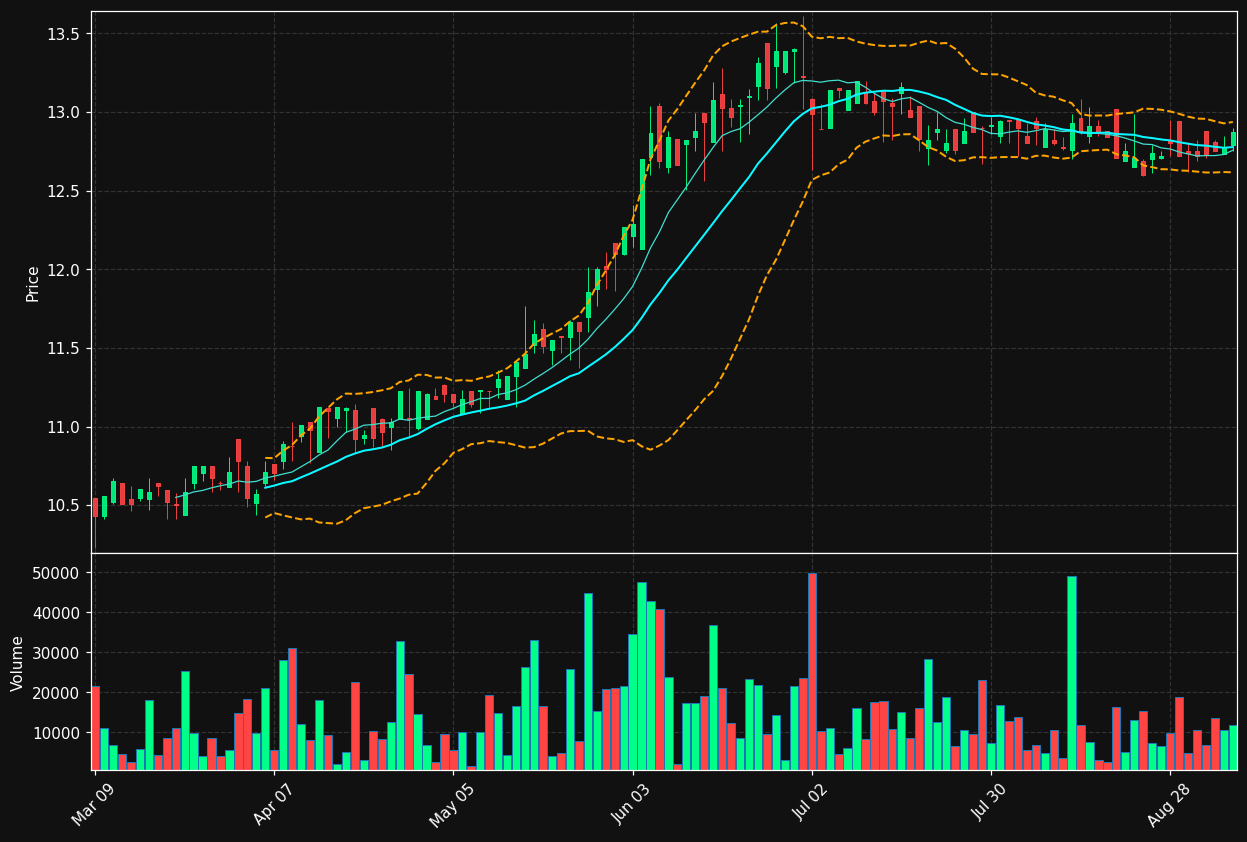Image resolution: width=1247 pixels, height=842 pixels.
Task: Click the tall green volume bar between Jul 30 and Aug 28
Action: click(1072, 673)
